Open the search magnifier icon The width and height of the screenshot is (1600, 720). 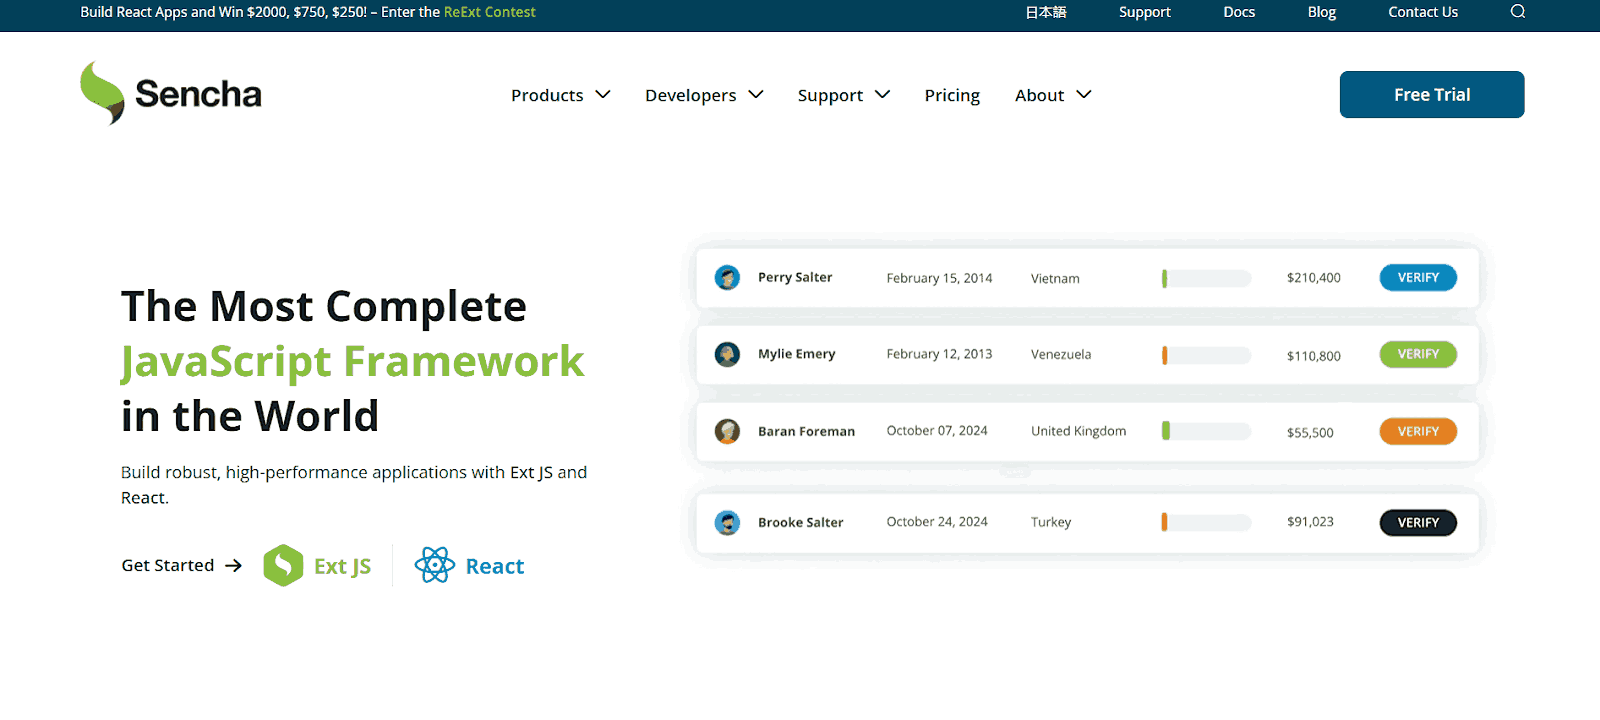[x=1518, y=12]
